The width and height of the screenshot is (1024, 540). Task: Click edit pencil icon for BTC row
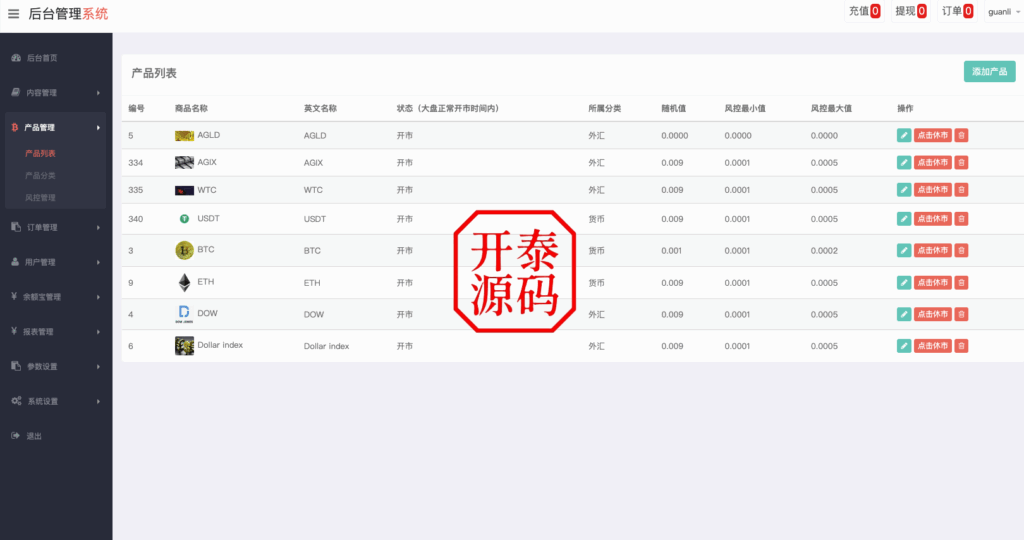(x=904, y=250)
